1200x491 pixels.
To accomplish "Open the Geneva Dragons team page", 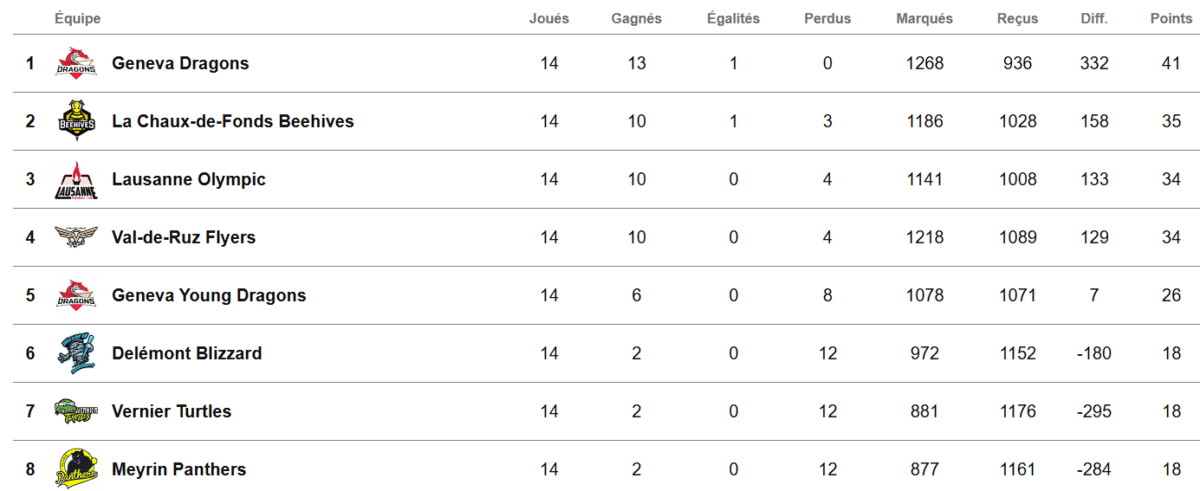I will 180,63.
